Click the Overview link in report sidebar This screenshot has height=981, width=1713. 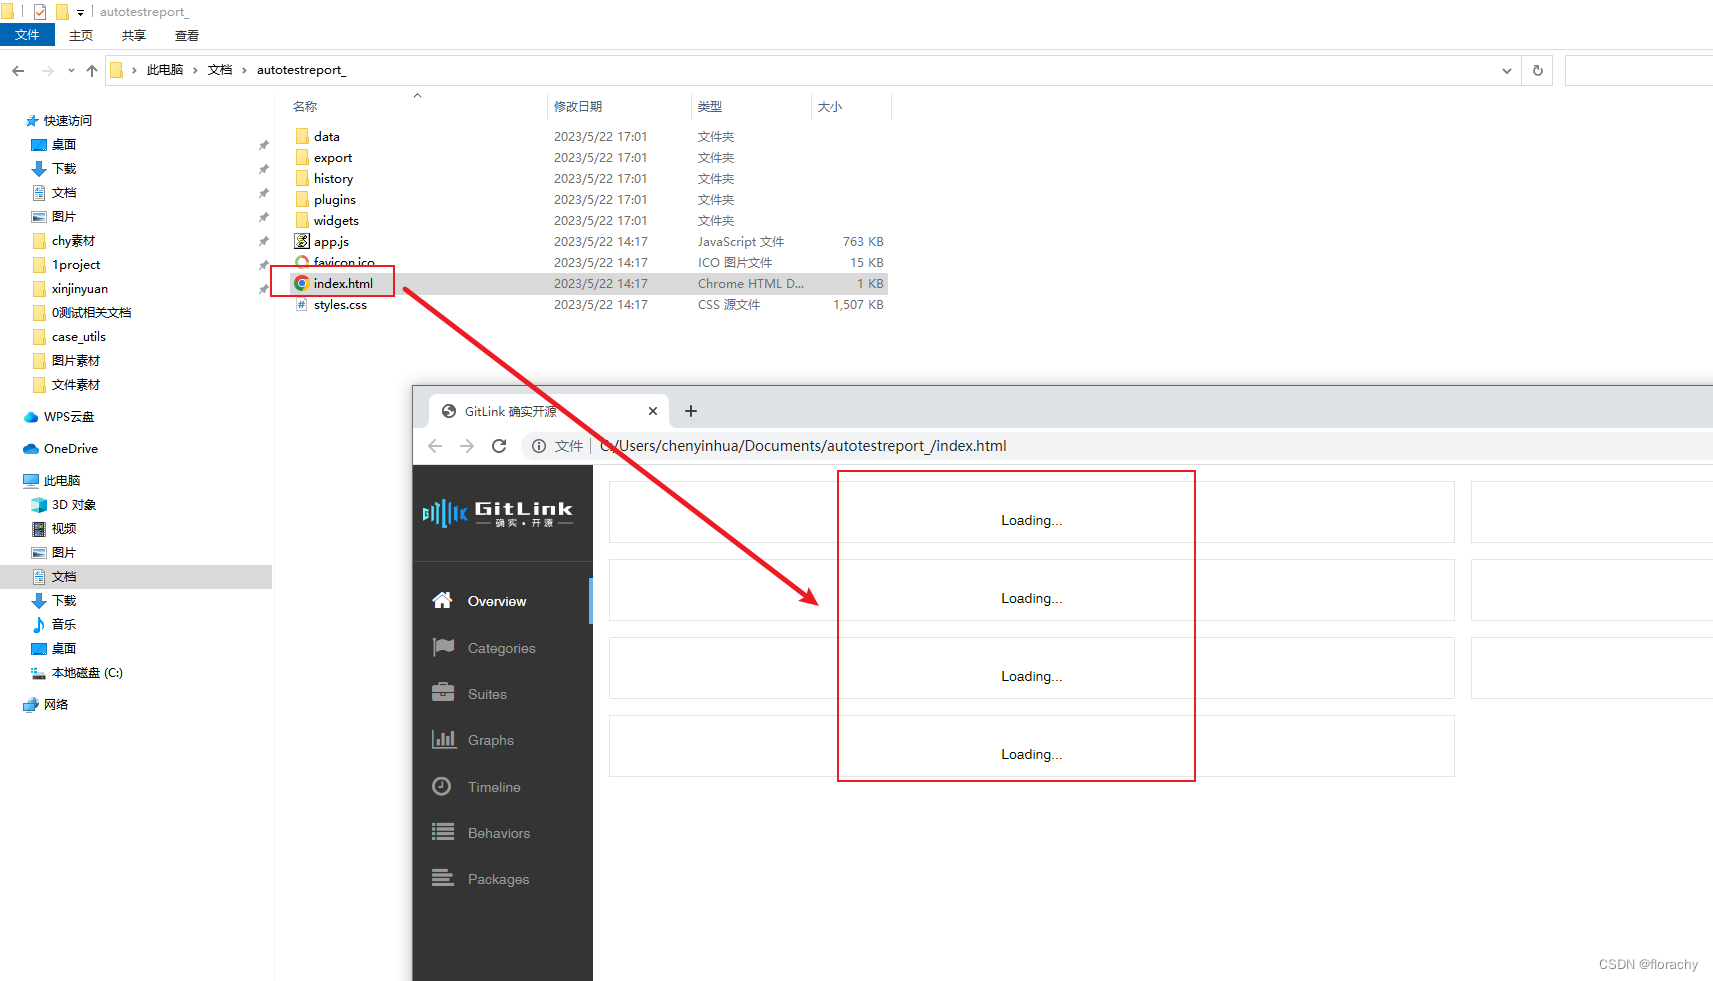click(x=497, y=601)
